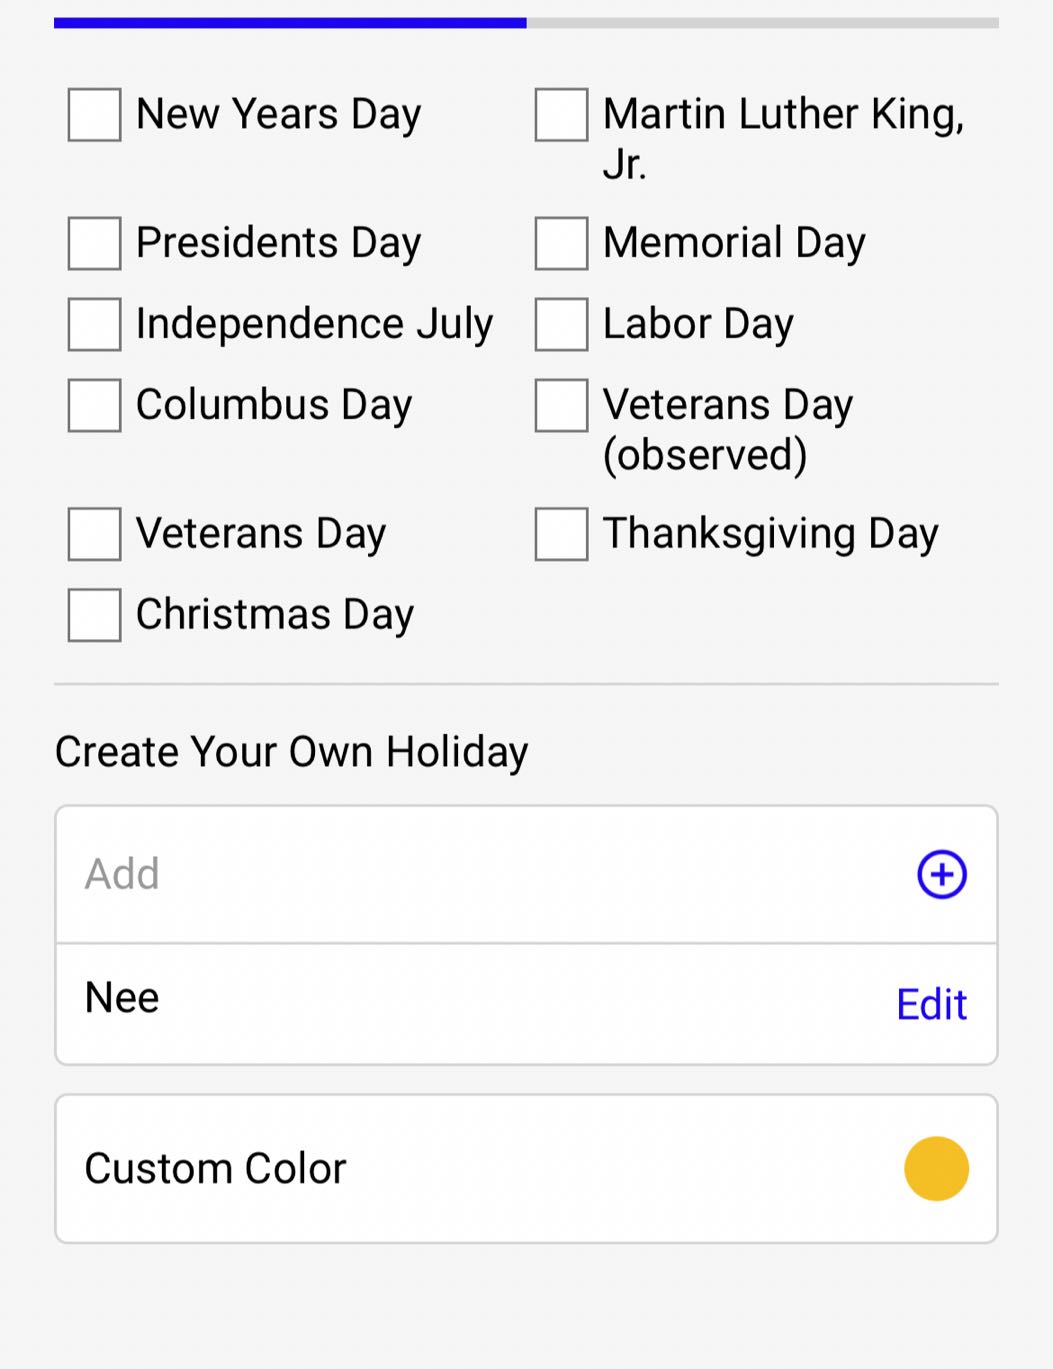Click the Custom Color row label

[x=215, y=1168]
